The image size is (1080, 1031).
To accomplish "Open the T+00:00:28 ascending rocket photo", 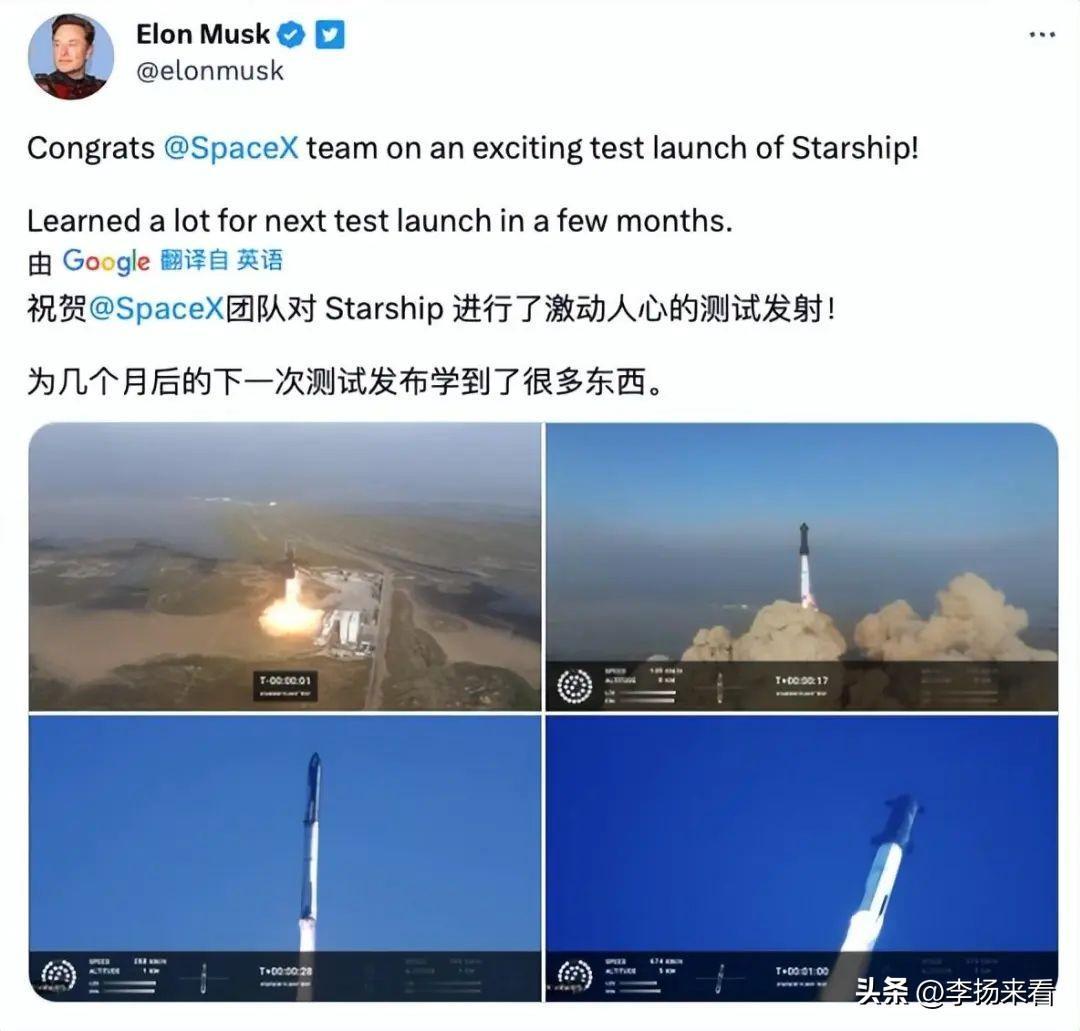I will (284, 858).
